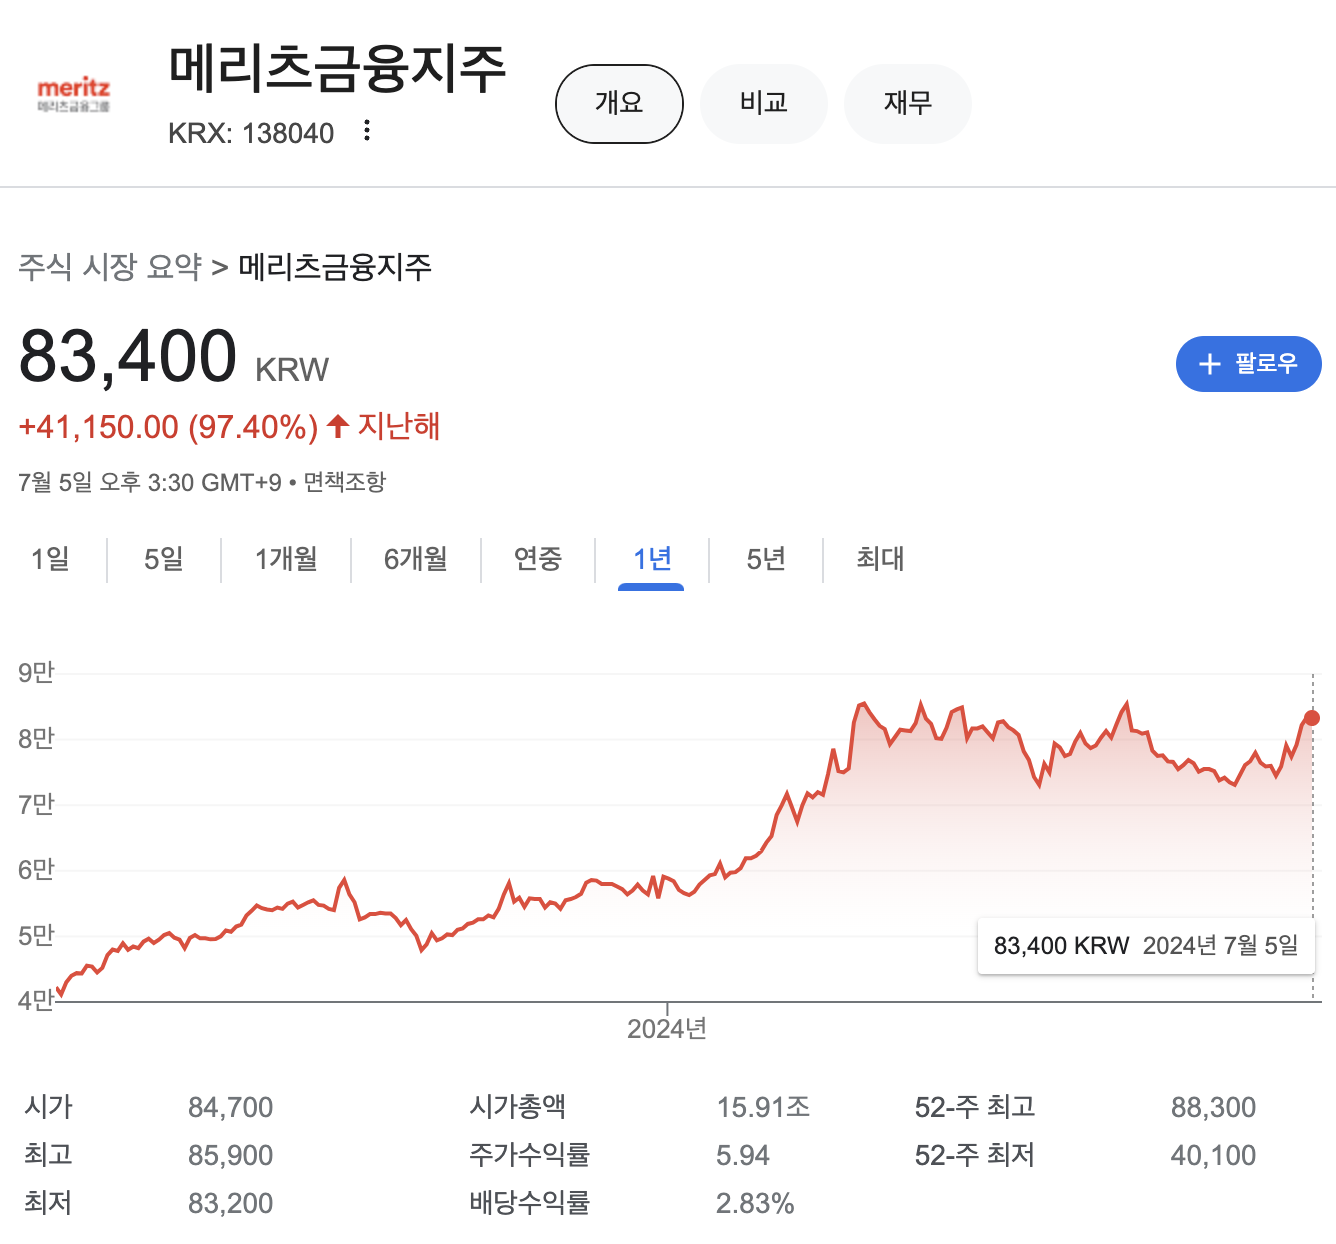Click the red endpoint marker on chart
The width and height of the screenshot is (1336, 1244).
coord(1311,718)
